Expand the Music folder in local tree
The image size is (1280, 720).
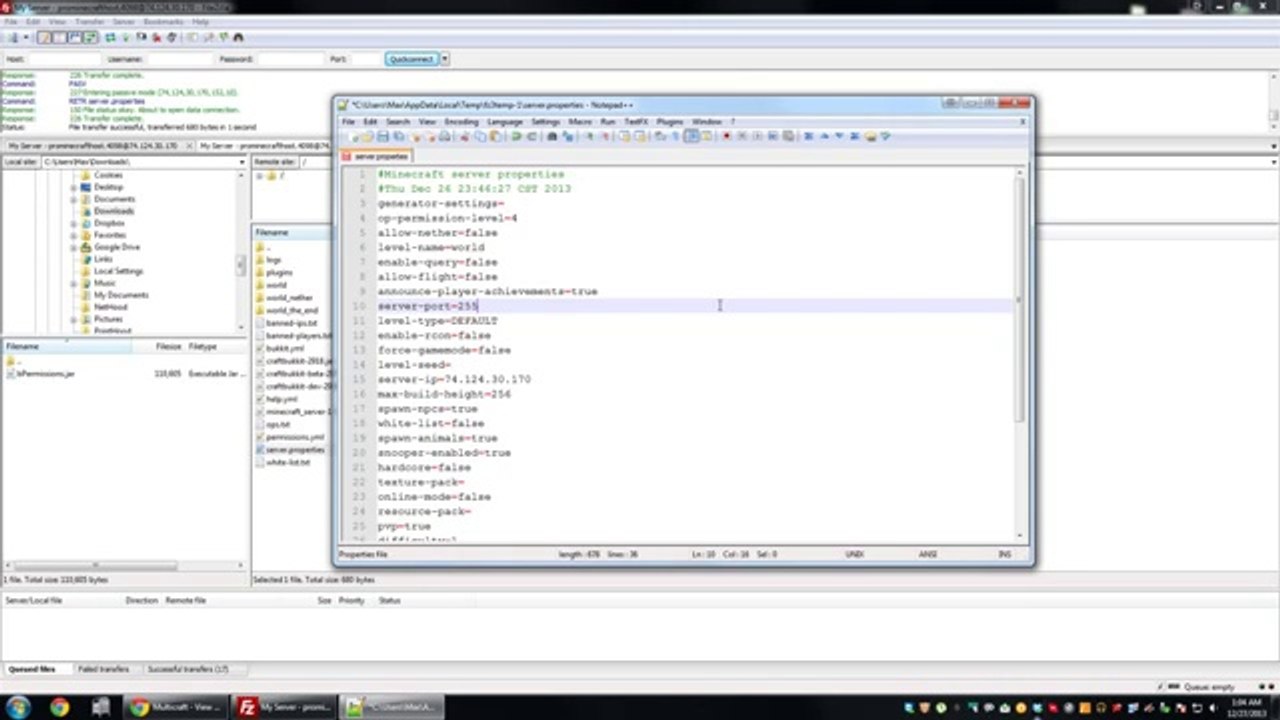pos(74,283)
